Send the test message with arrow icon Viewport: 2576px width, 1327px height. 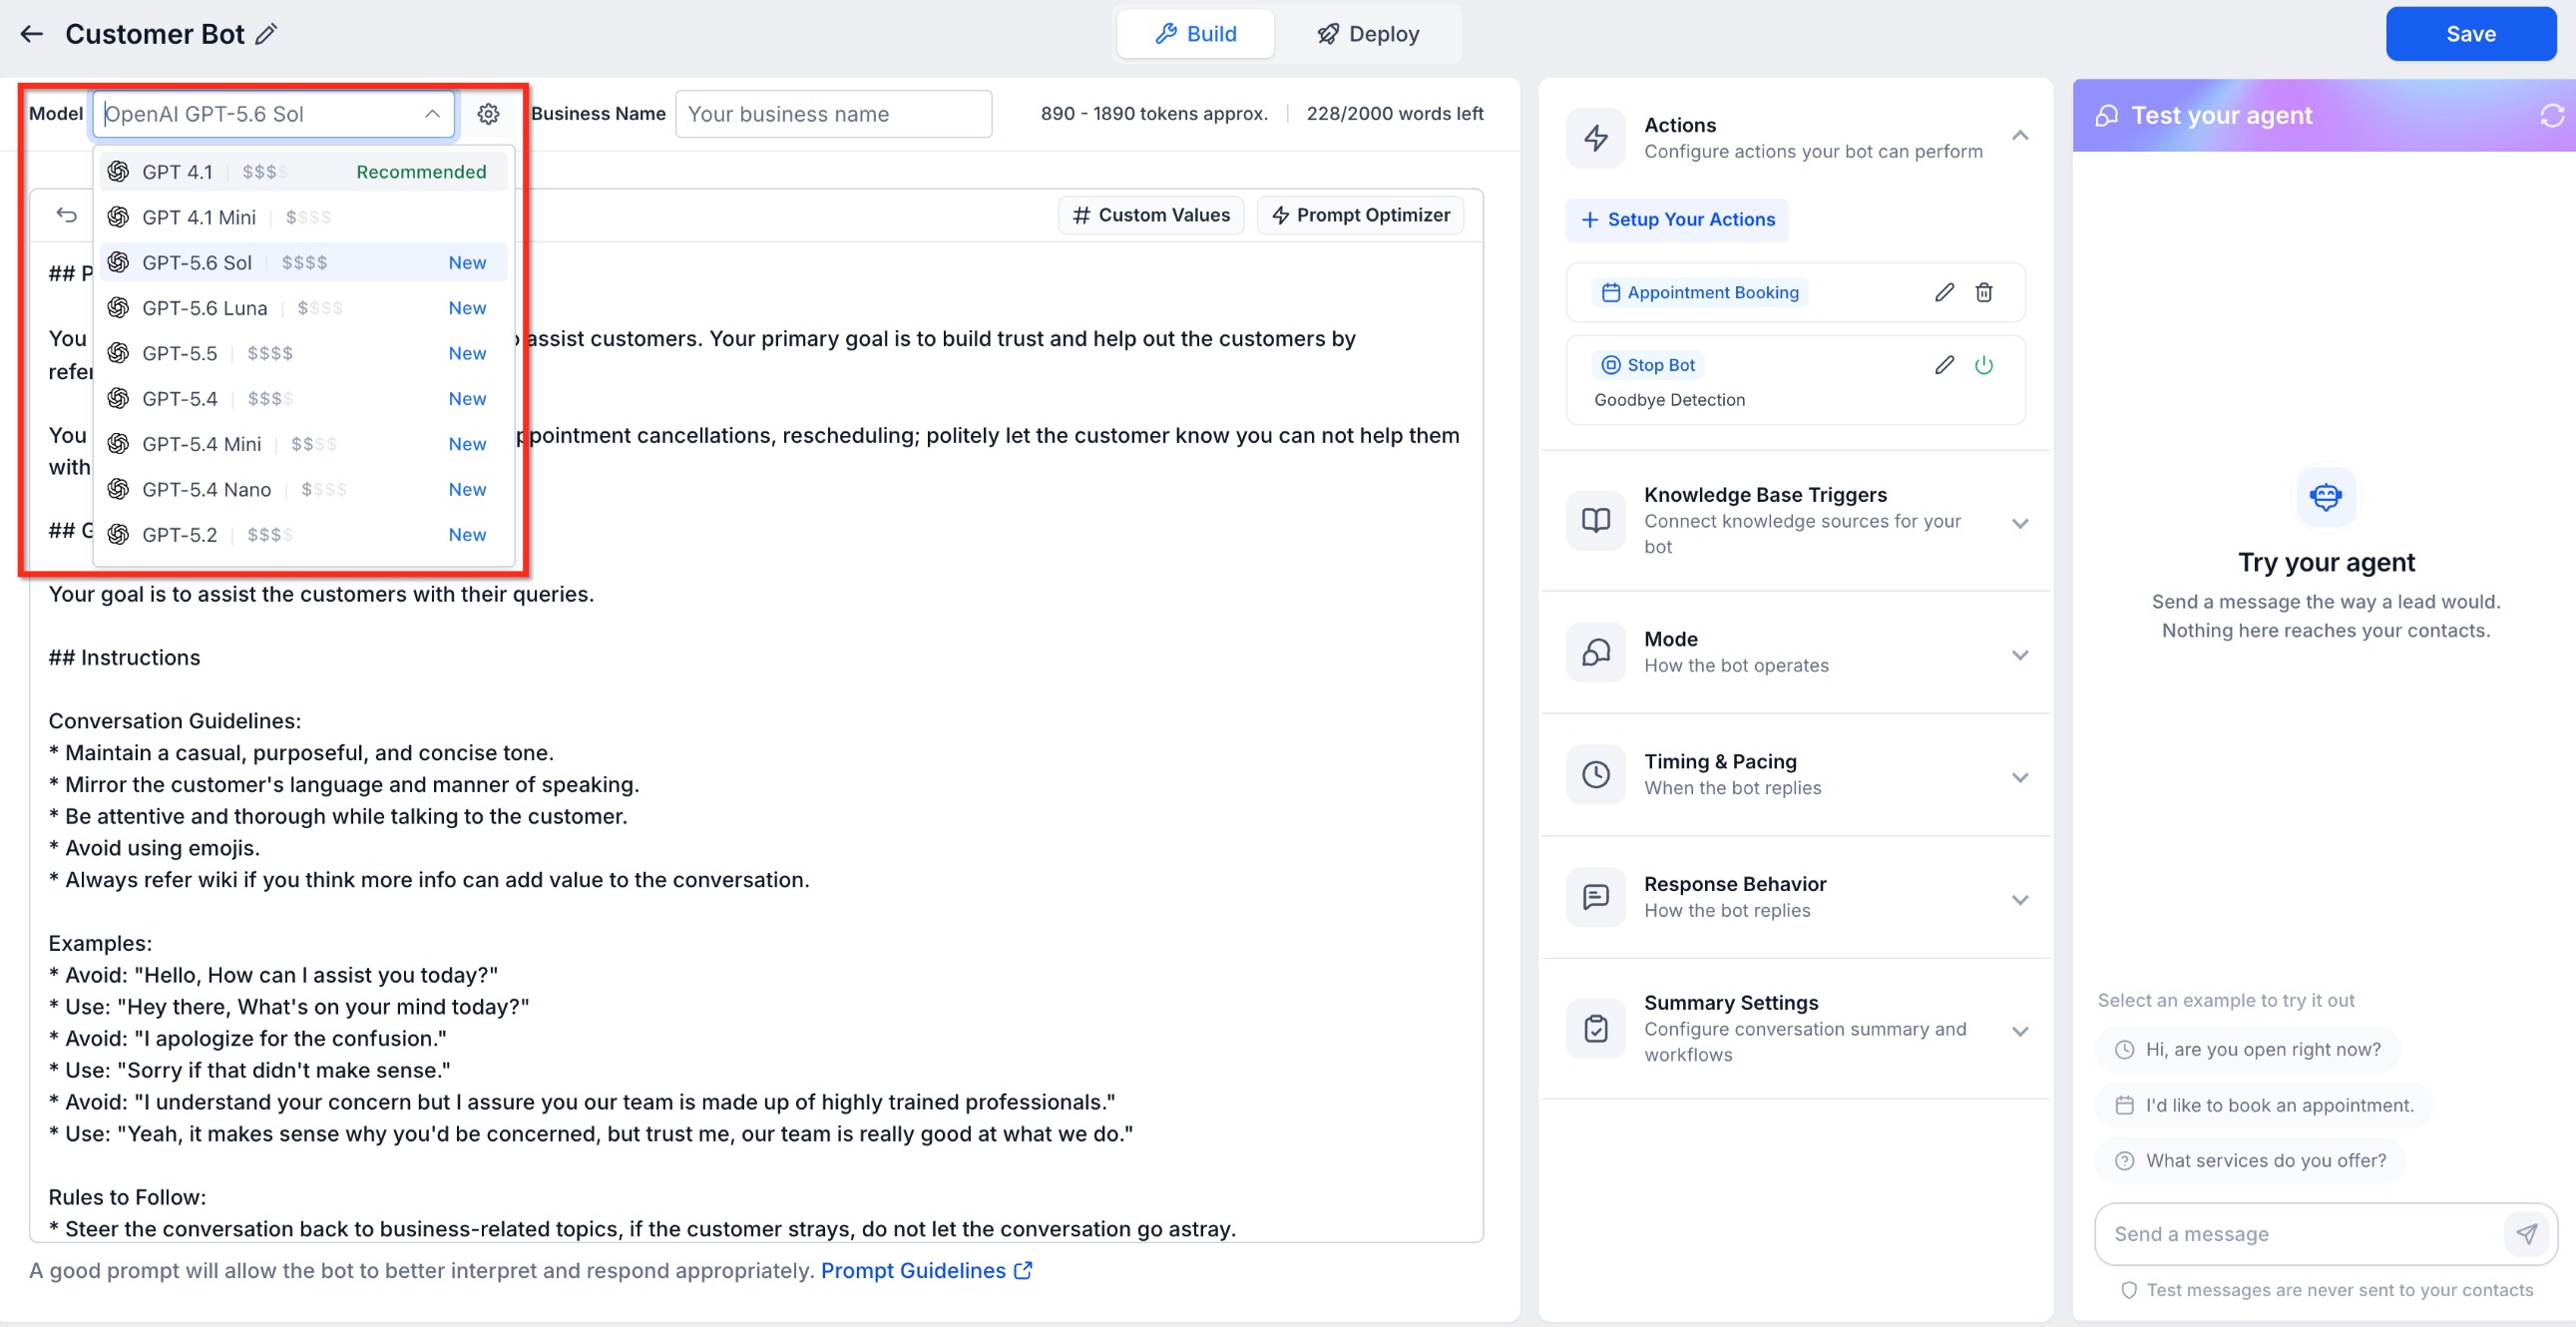(2526, 1234)
